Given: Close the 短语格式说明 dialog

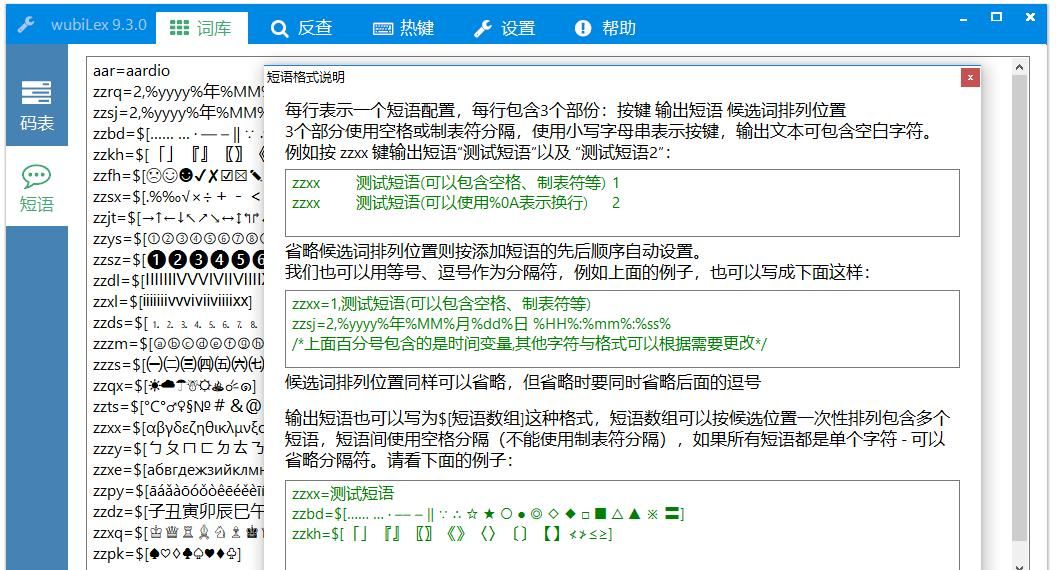Looking at the screenshot, I should pyautogui.click(x=970, y=77).
